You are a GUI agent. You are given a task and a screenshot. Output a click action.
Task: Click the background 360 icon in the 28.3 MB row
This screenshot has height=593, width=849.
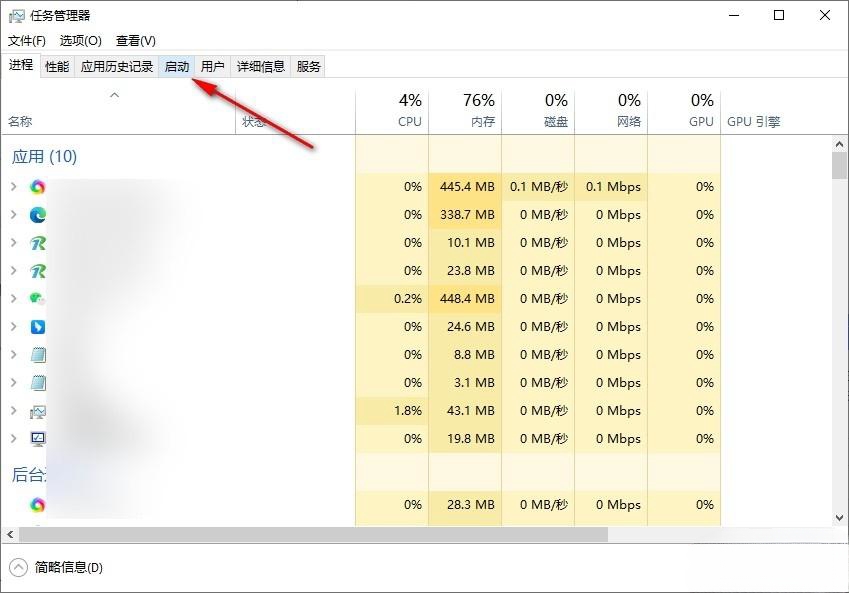tap(37, 505)
